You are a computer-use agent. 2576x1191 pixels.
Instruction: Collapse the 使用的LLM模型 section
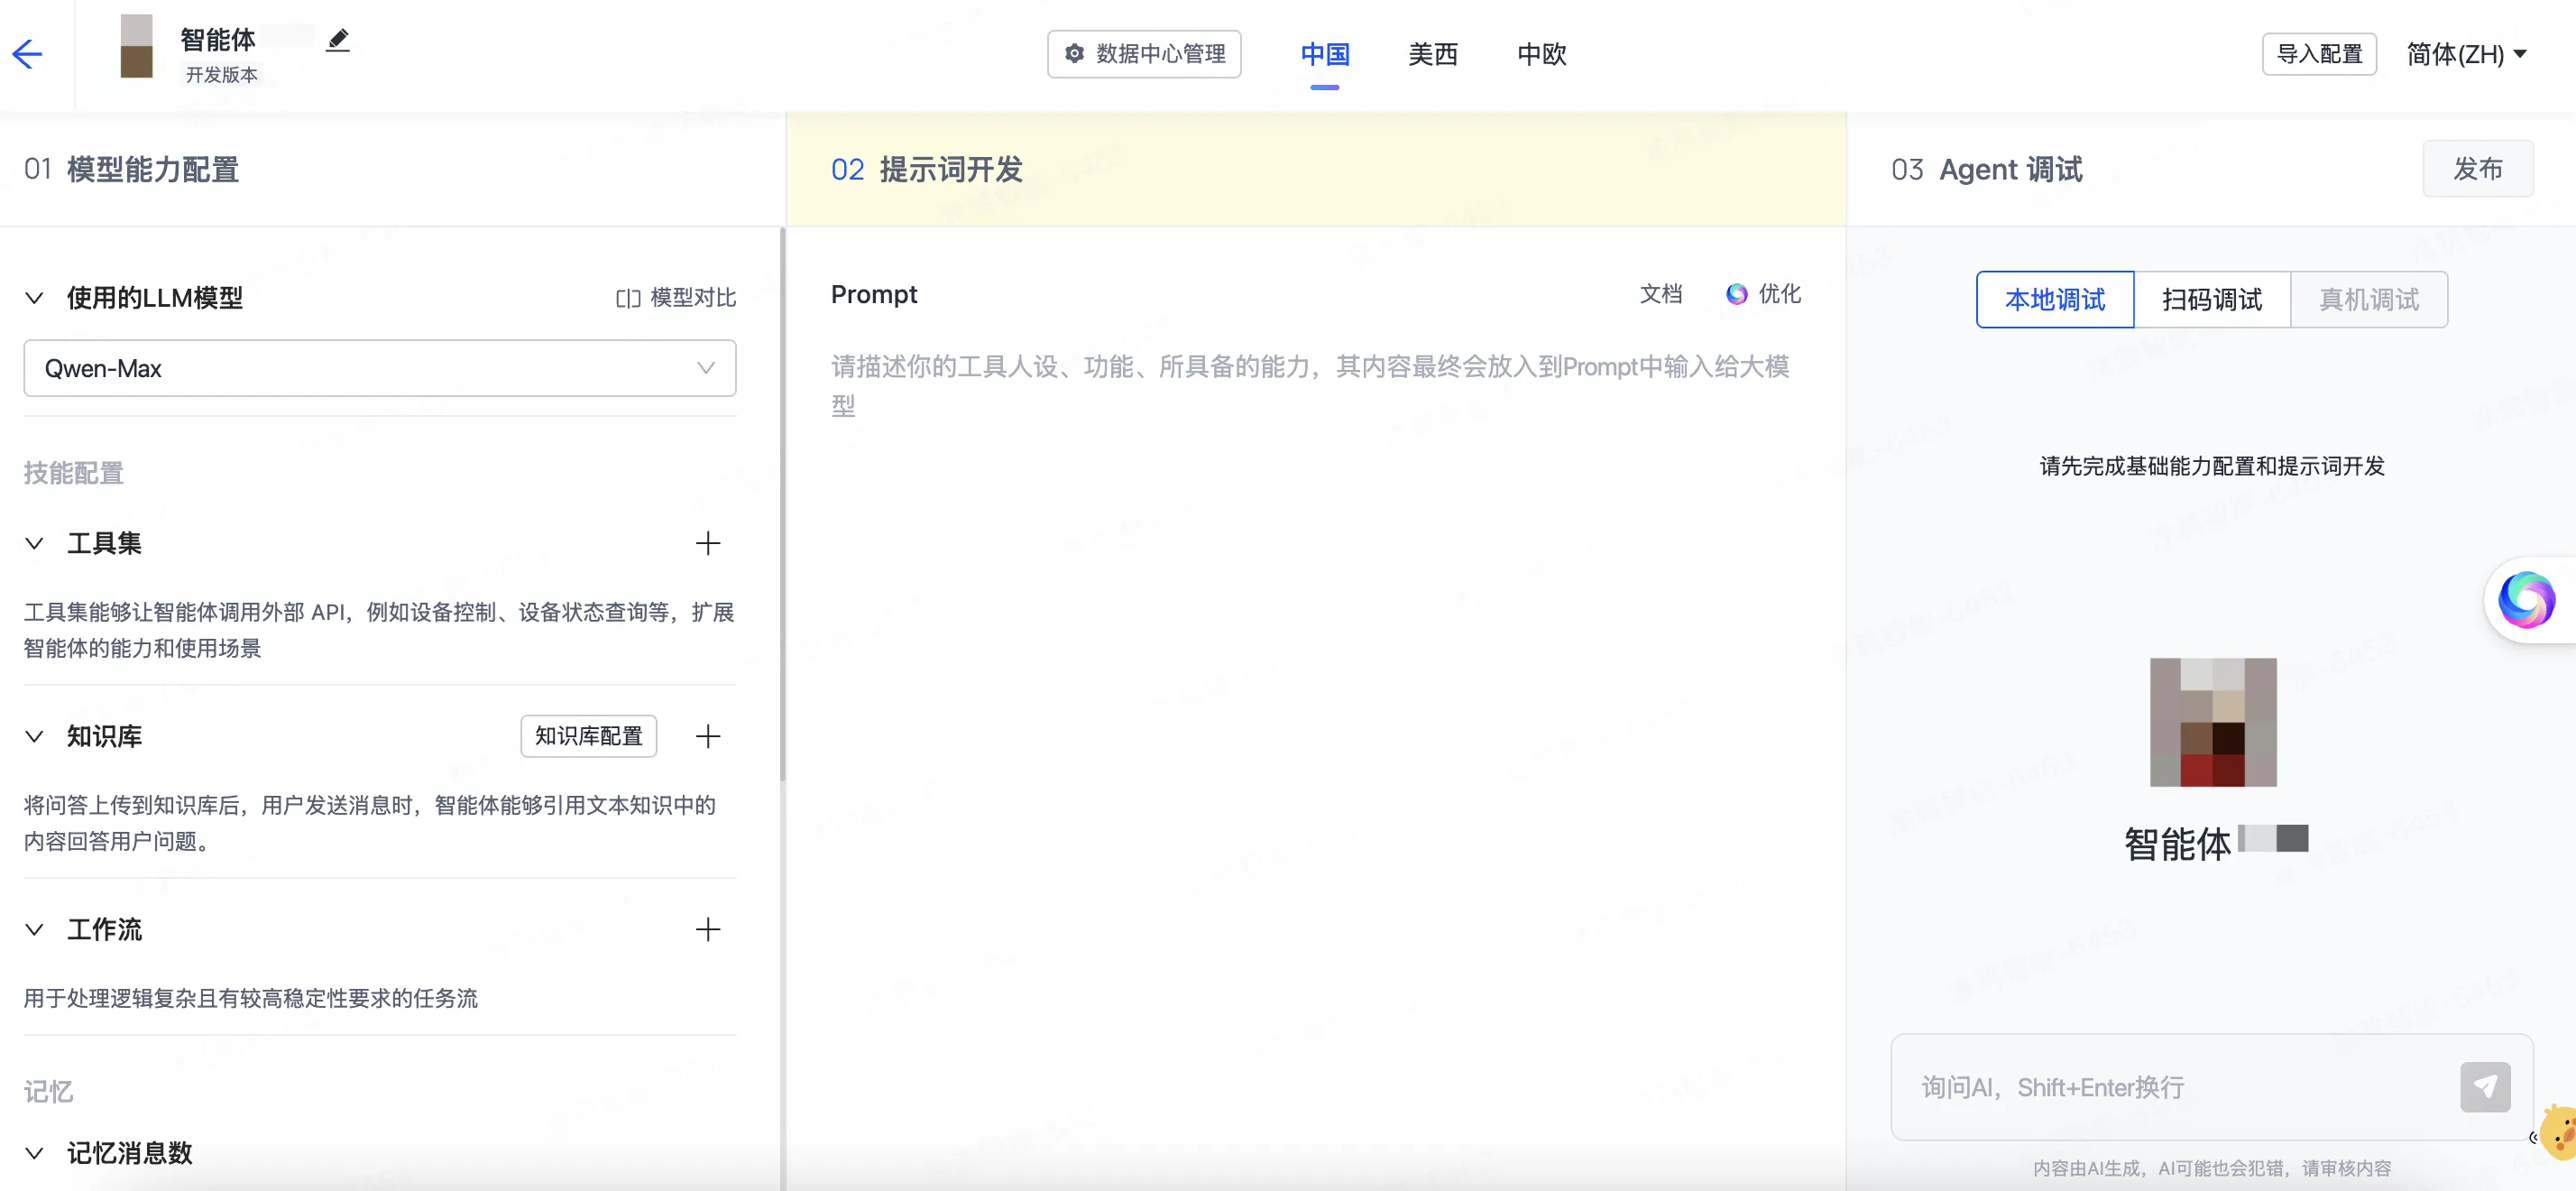[x=34, y=298]
